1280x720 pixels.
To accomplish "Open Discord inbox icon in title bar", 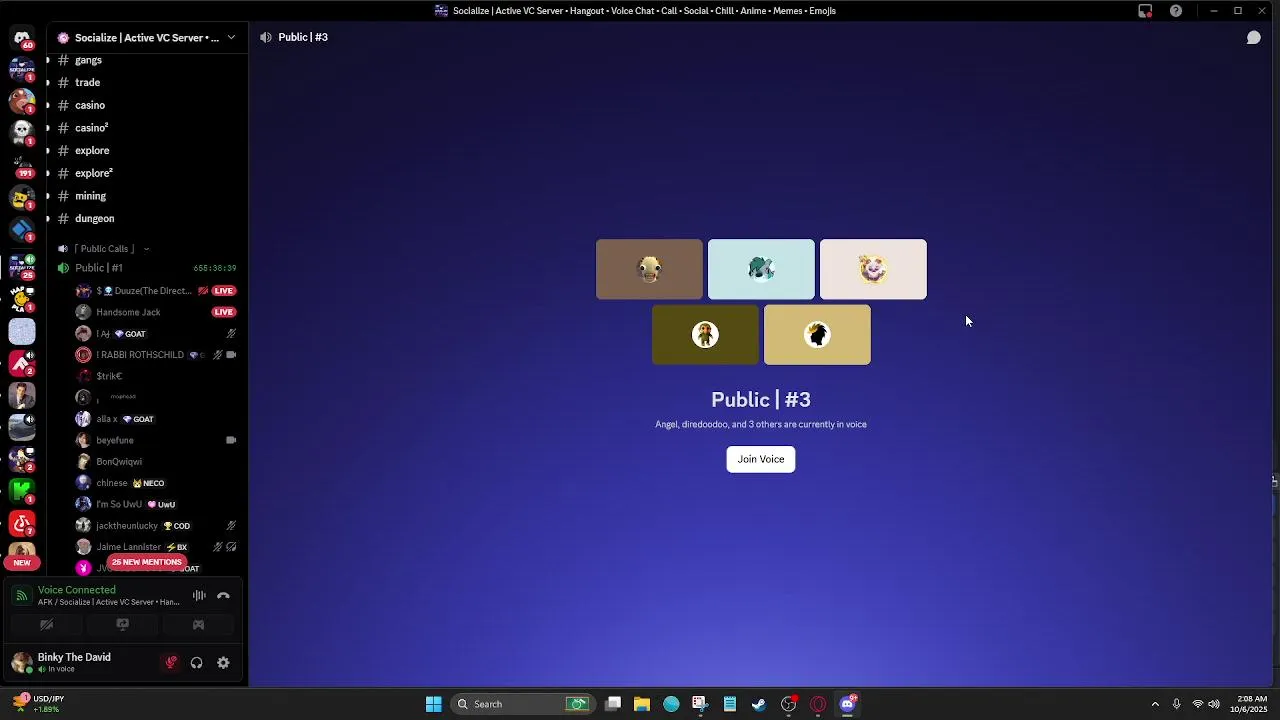I will [x=1145, y=11].
